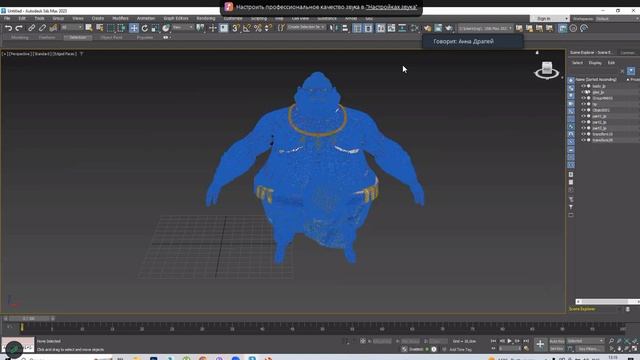Choose the Bind to Space Warp tool
Screen dimensions: 640x360
point(53,28)
